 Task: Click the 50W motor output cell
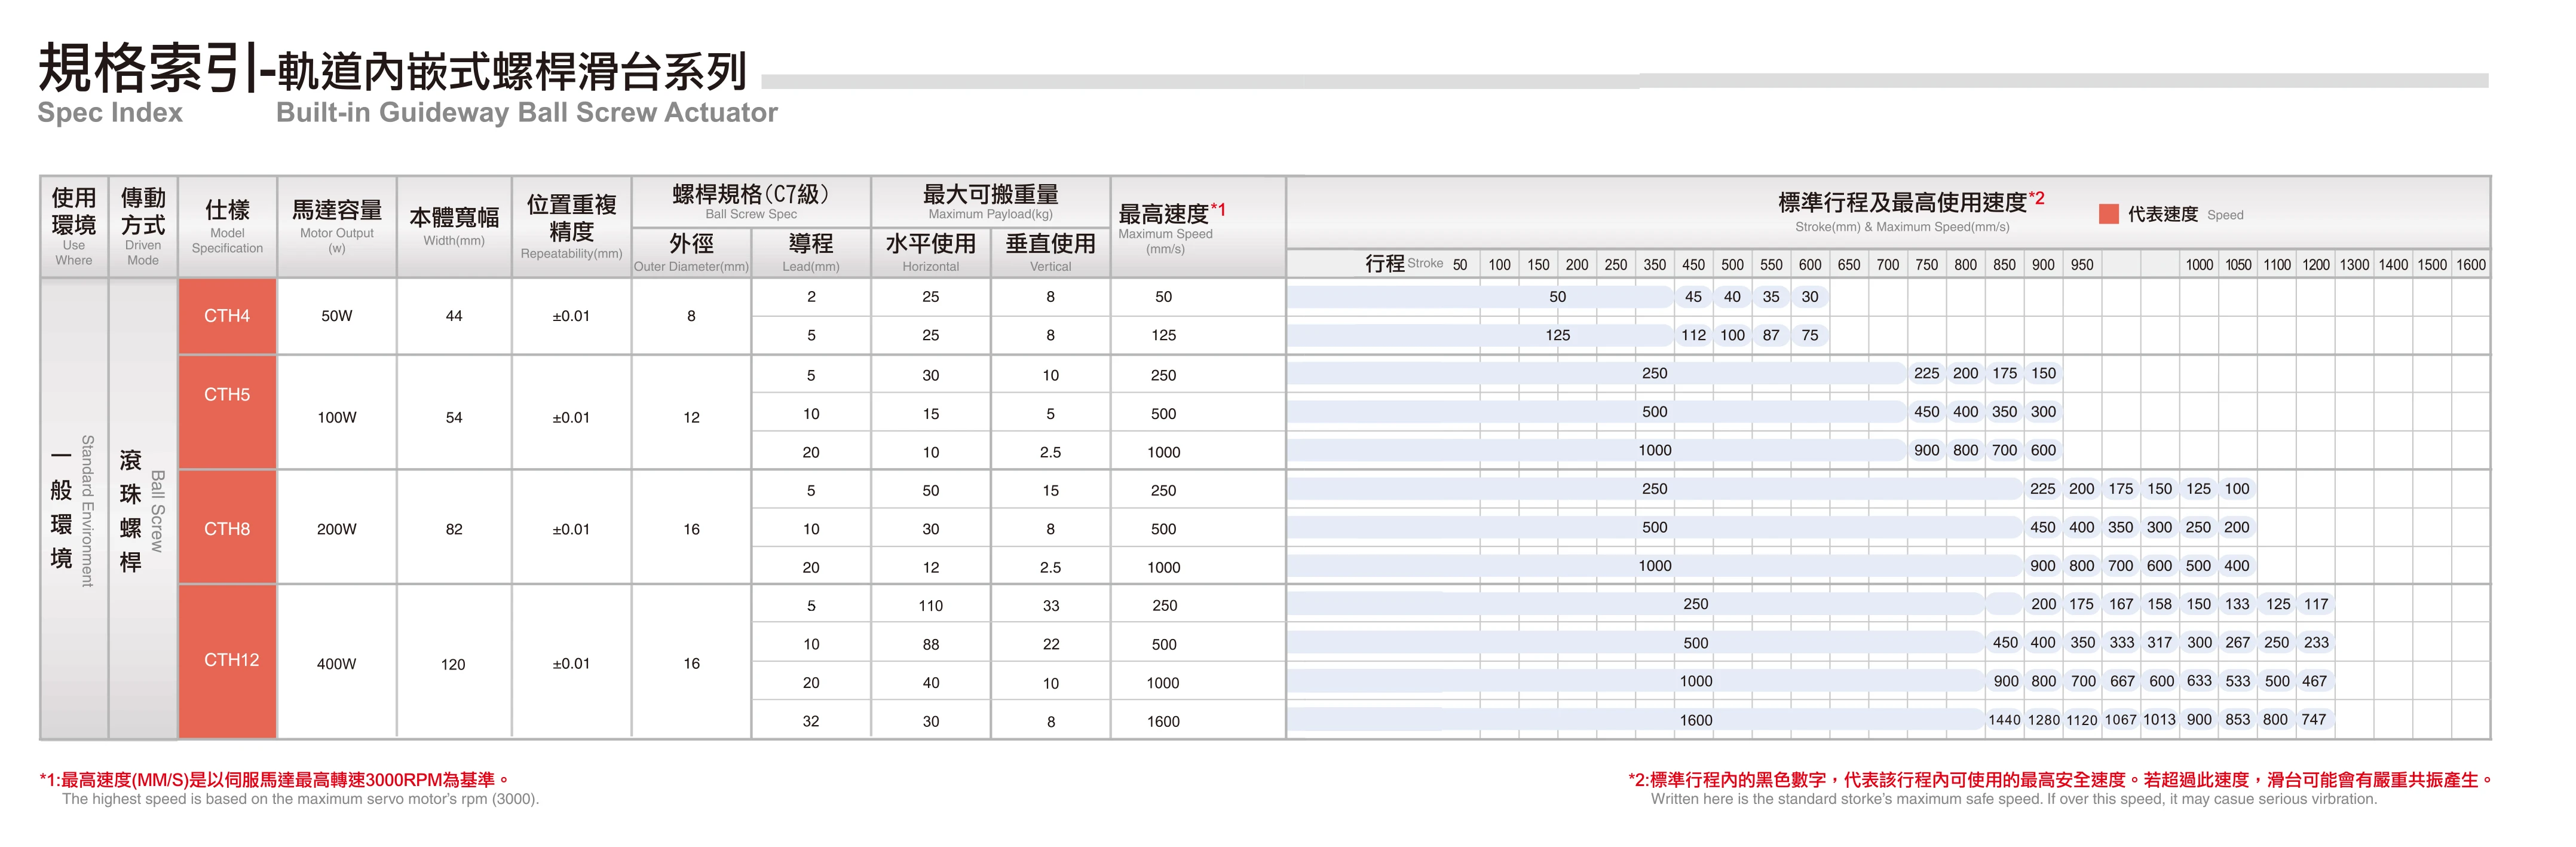[336, 316]
